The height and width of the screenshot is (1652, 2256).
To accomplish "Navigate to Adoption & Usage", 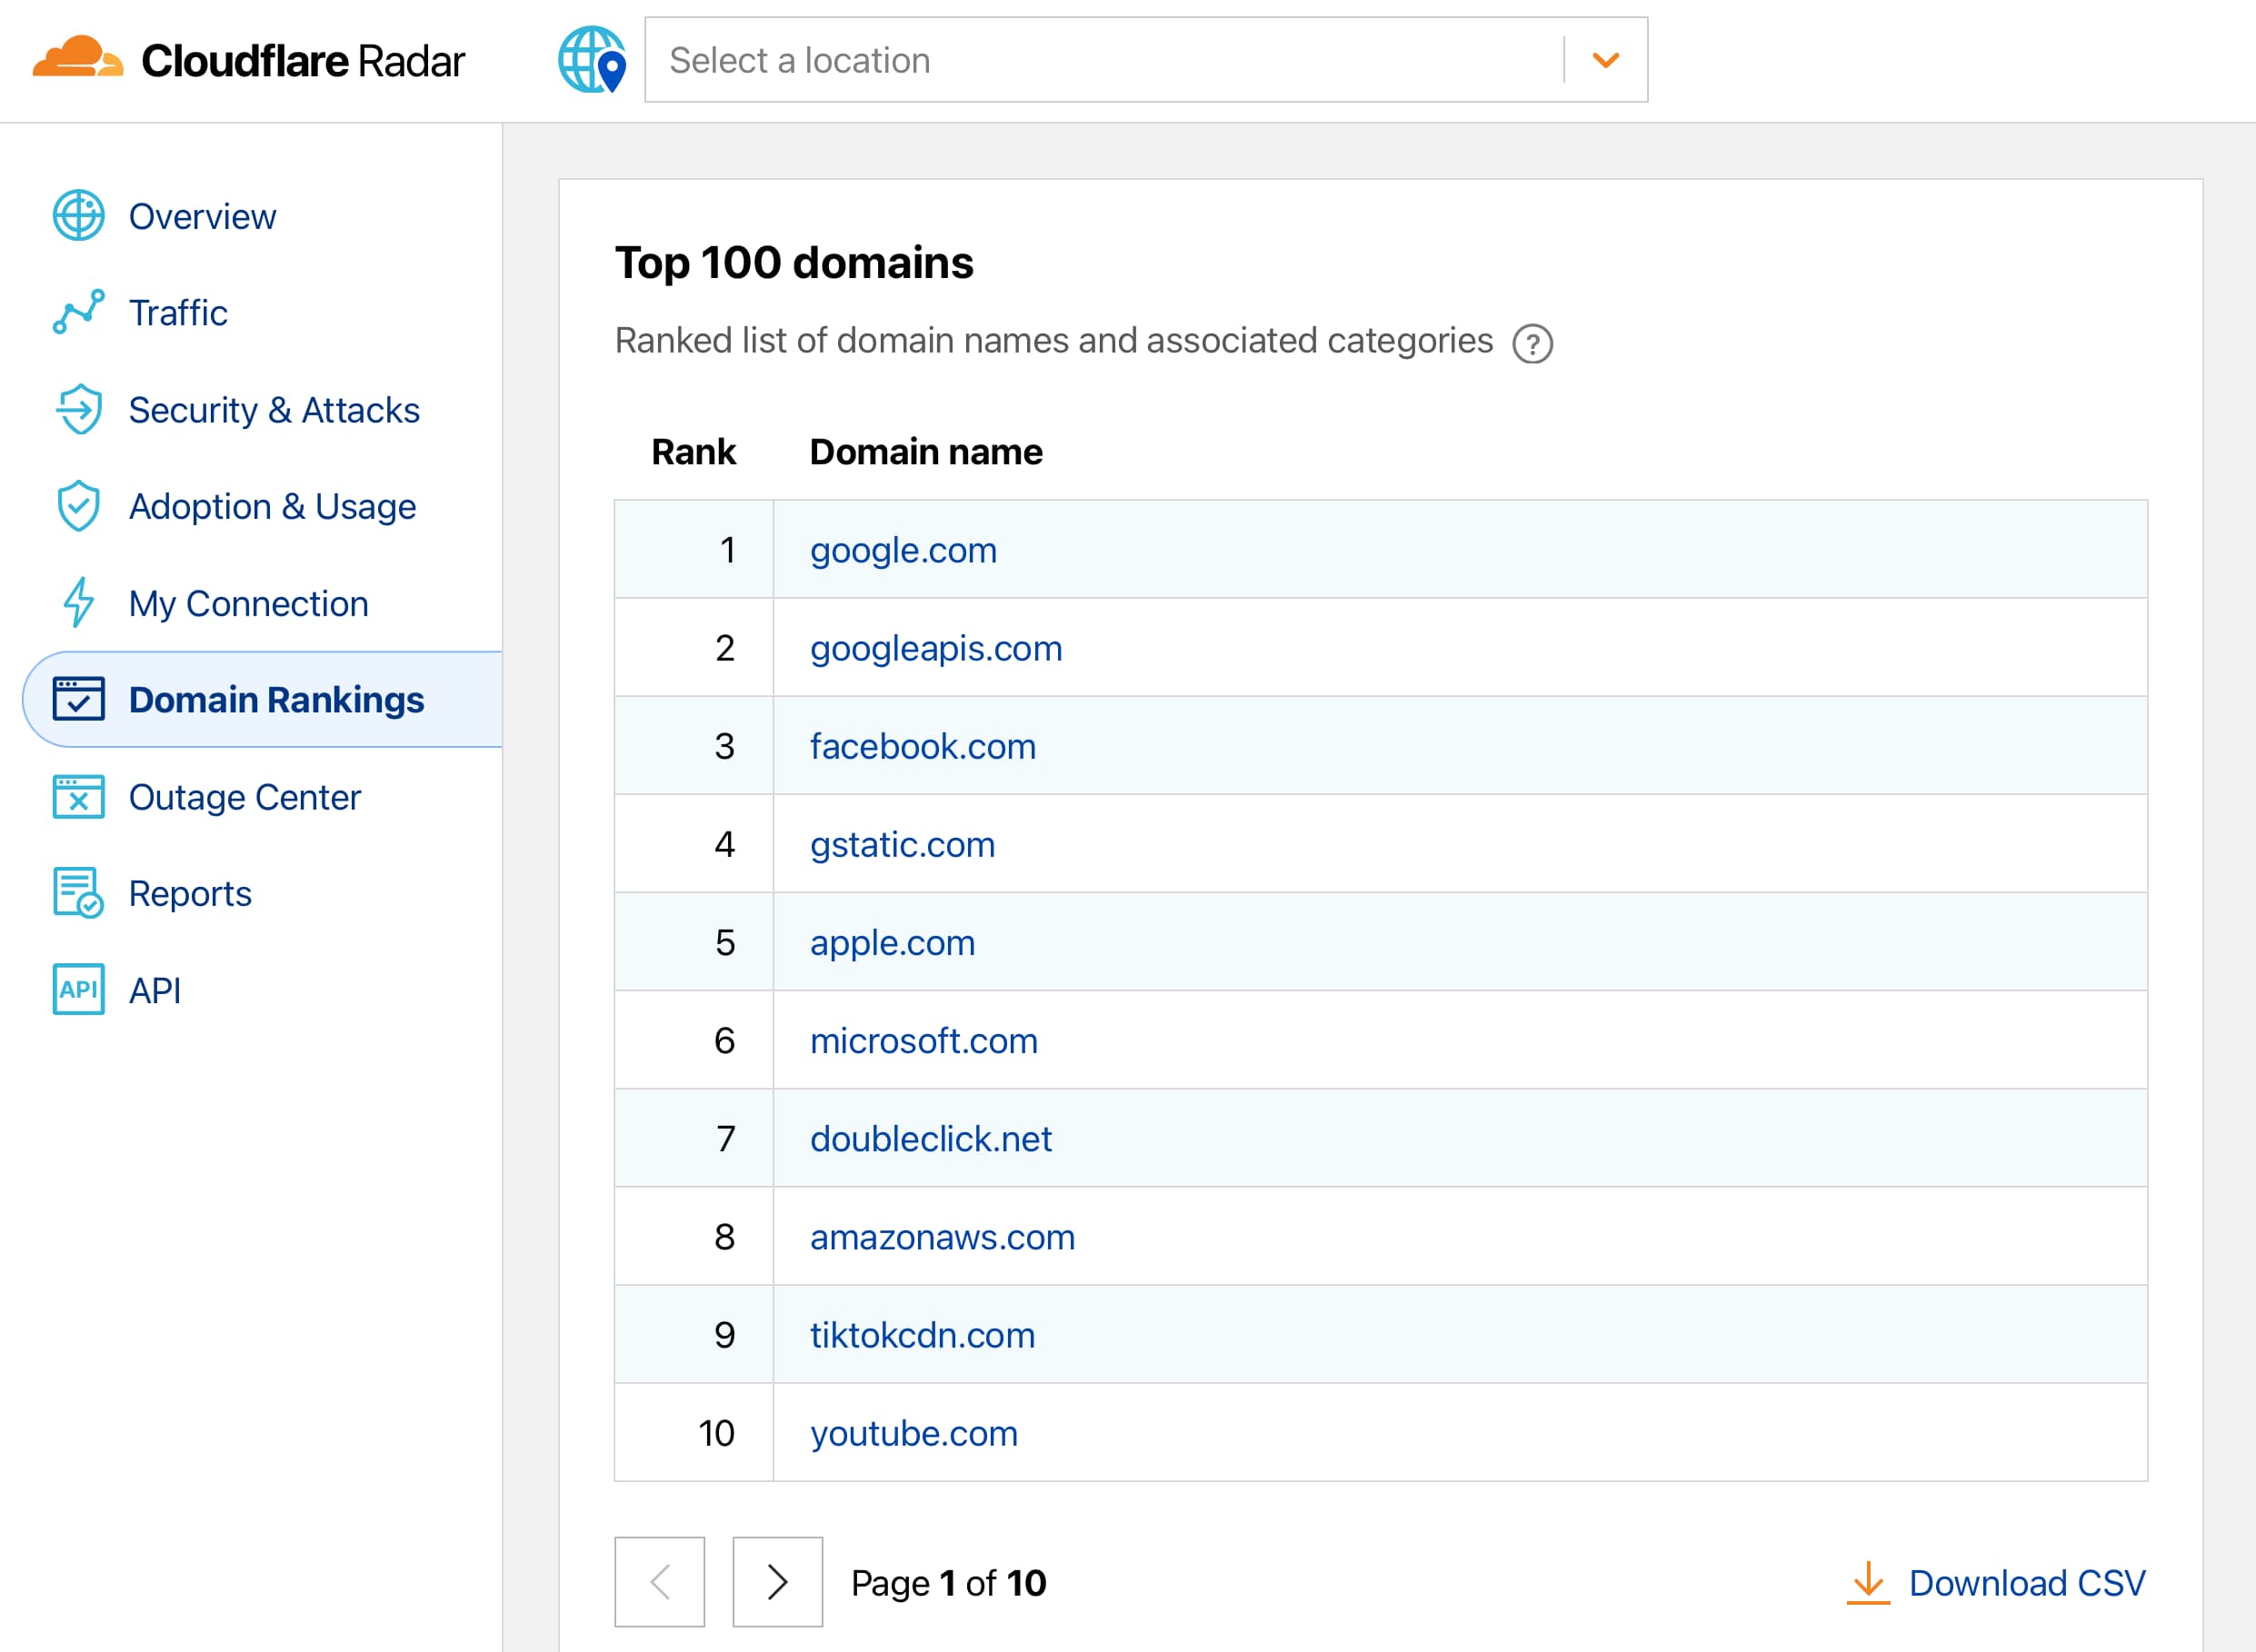I will tap(272, 507).
